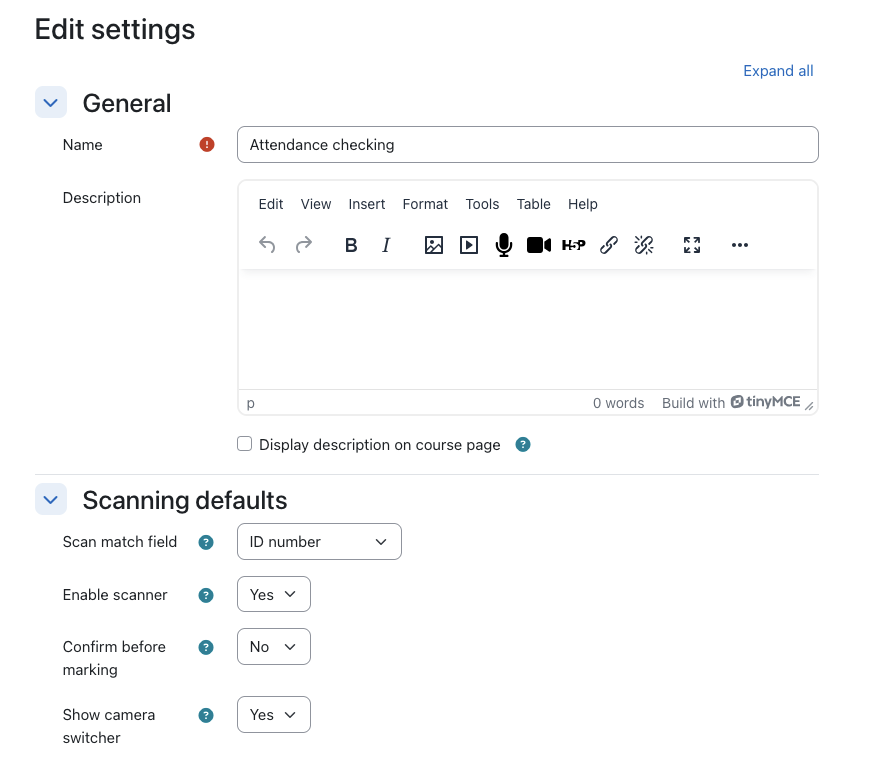This screenshot has height=761, width=896.
Task: Undo the last edit in the description editor
Action: pyautogui.click(x=267, y=245)
